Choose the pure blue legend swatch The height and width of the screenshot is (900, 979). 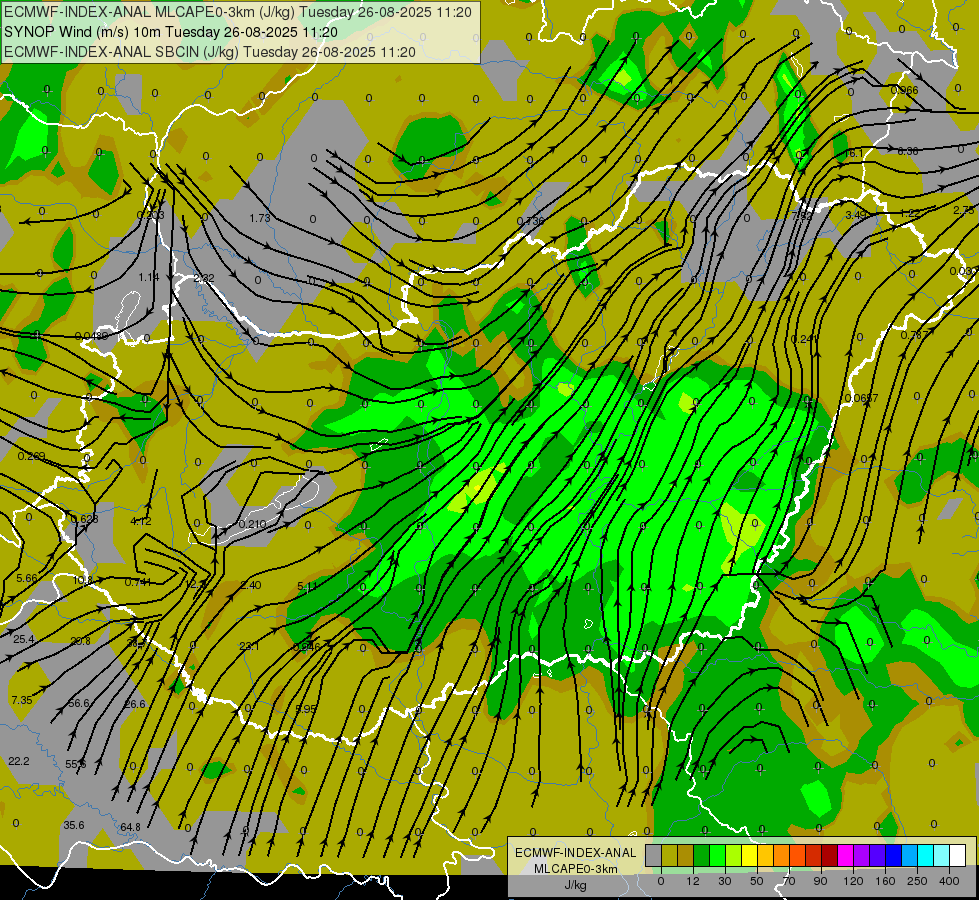[x=894, y=855]
